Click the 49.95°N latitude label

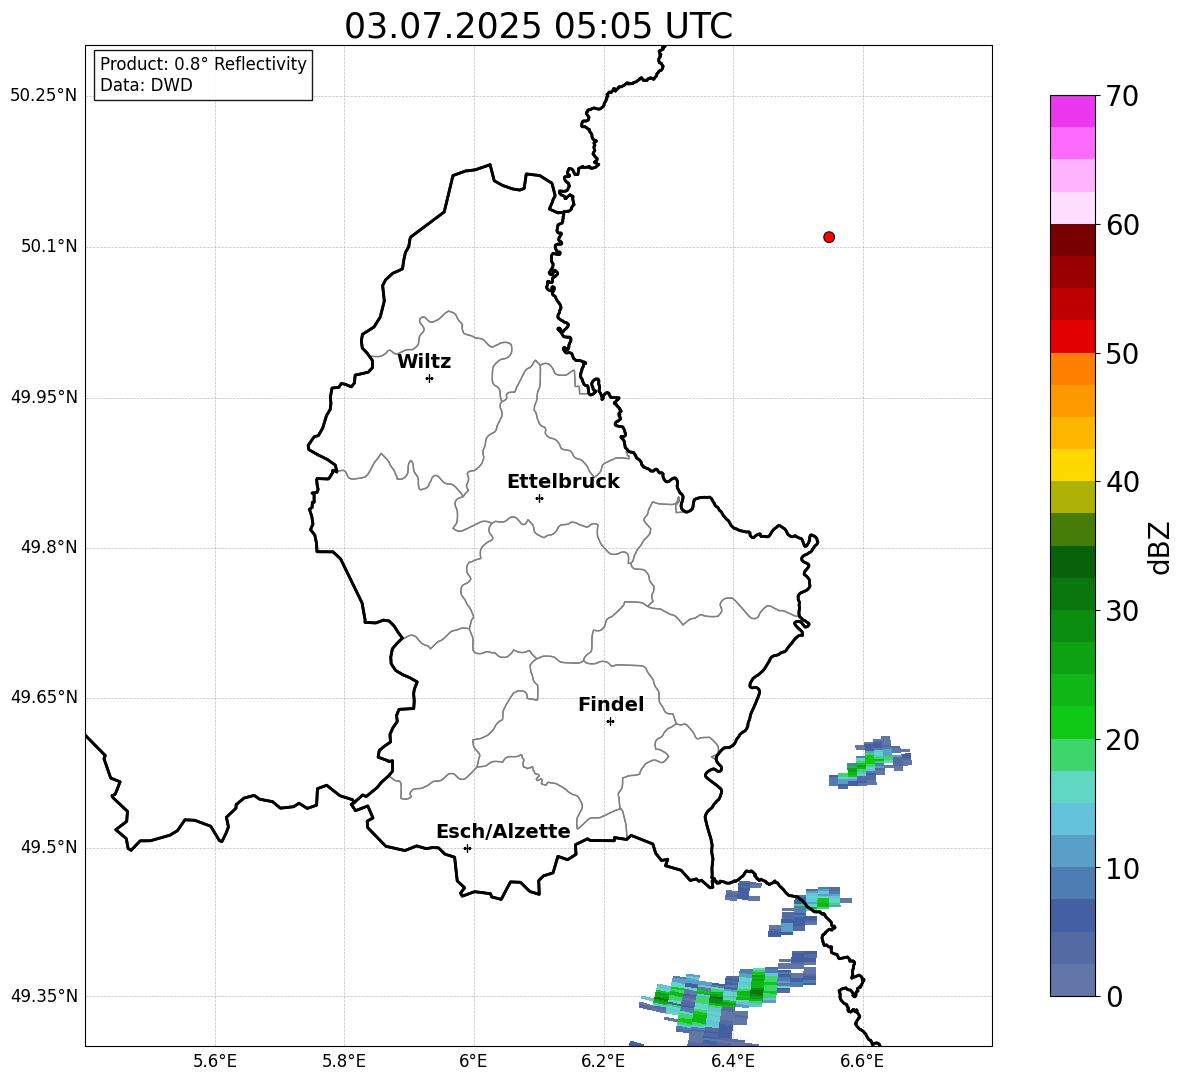click(44, 397)
